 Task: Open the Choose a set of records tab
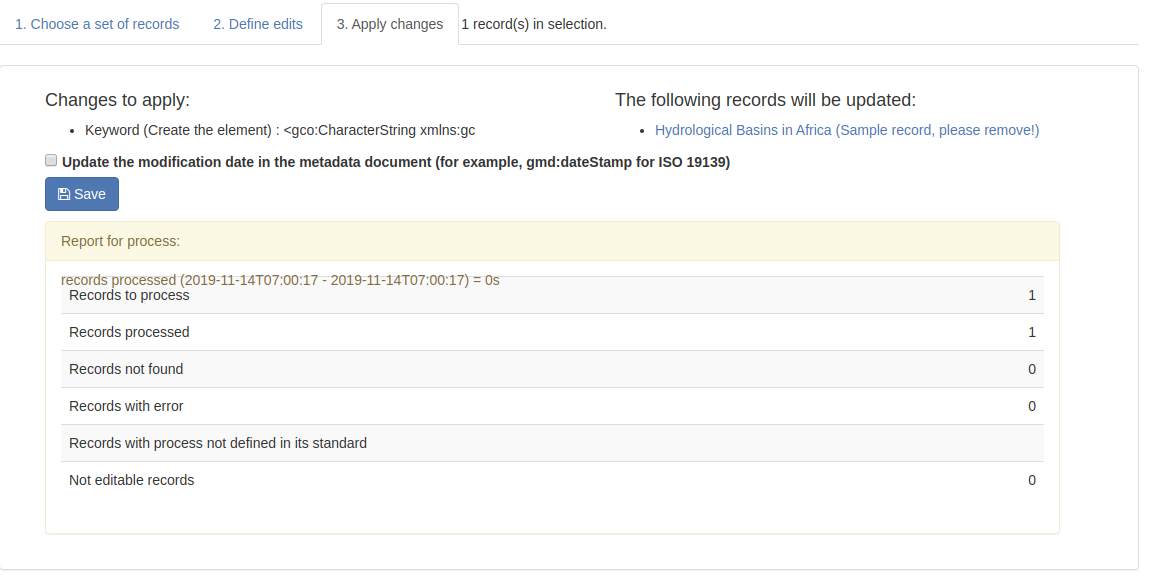tap(97, 24)
